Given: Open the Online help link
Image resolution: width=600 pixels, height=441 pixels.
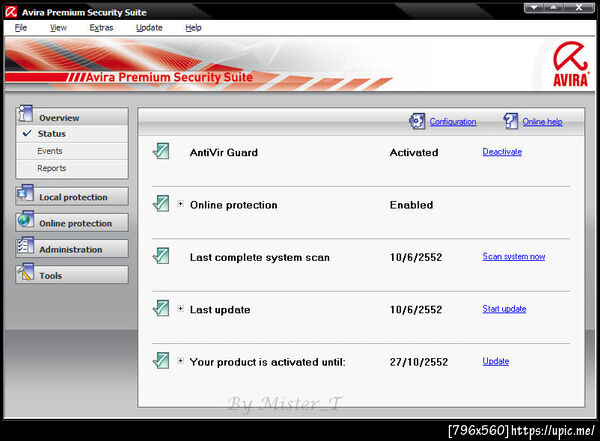Looking at the screenshot, I should 543,122.
